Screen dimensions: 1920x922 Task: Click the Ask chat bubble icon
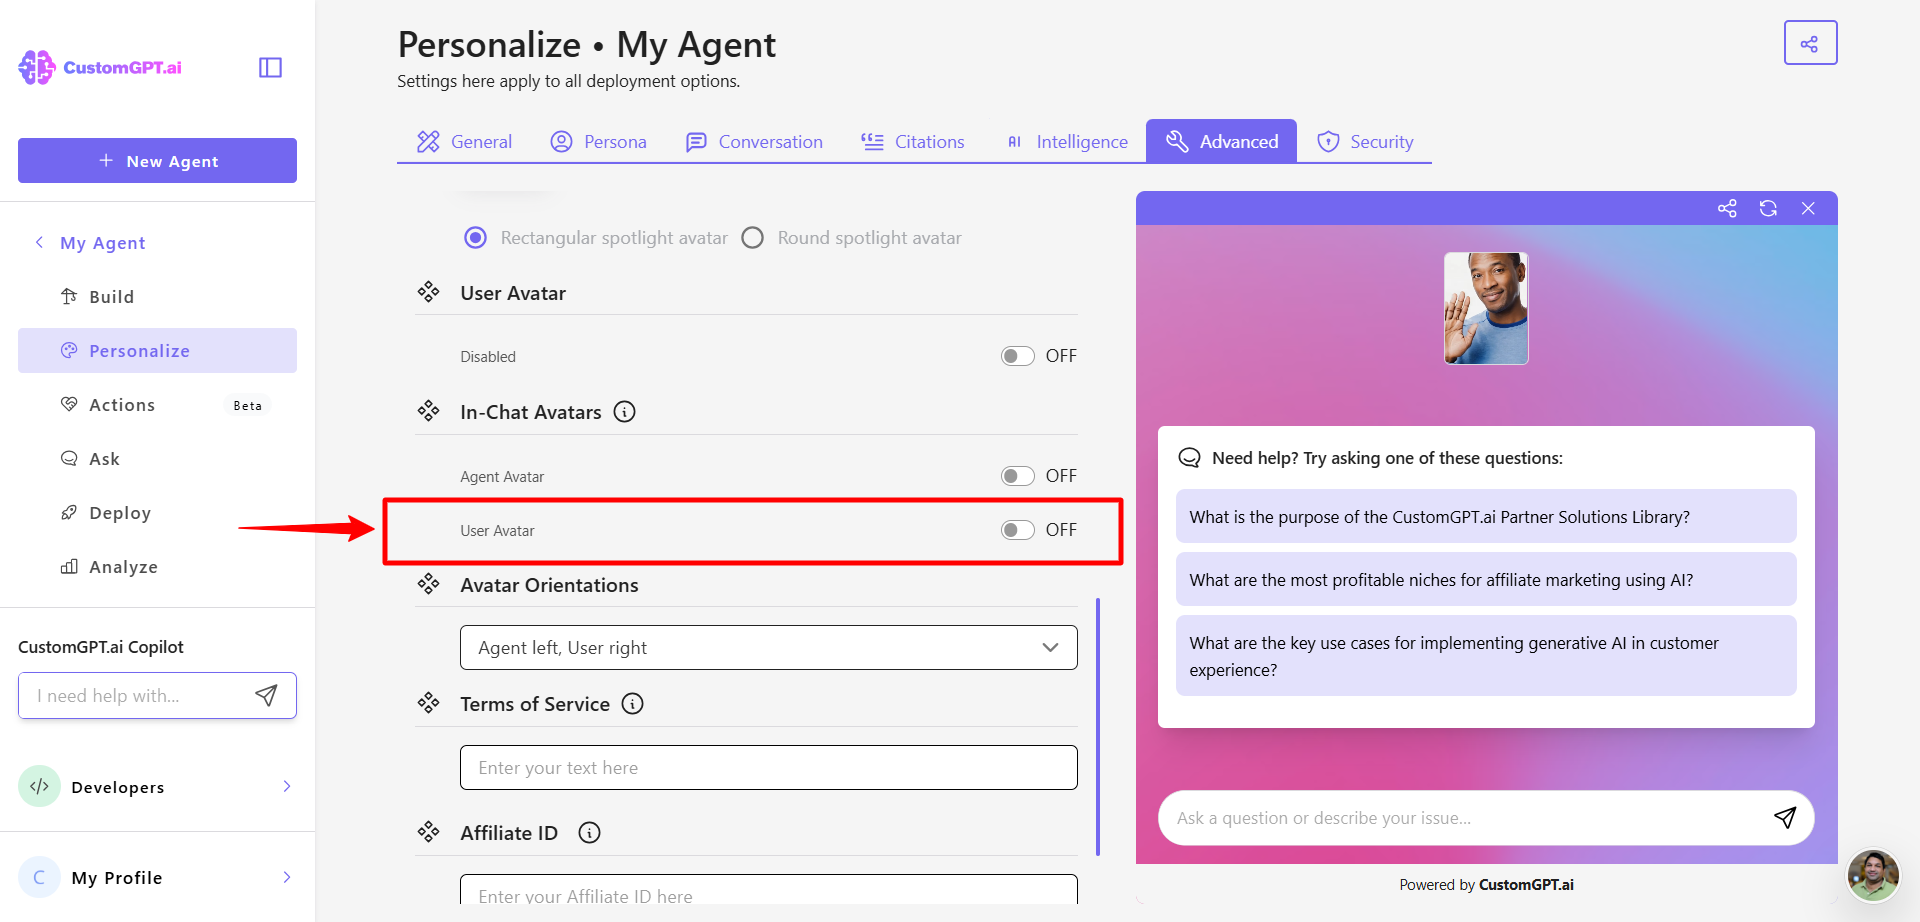coord(69,458)
